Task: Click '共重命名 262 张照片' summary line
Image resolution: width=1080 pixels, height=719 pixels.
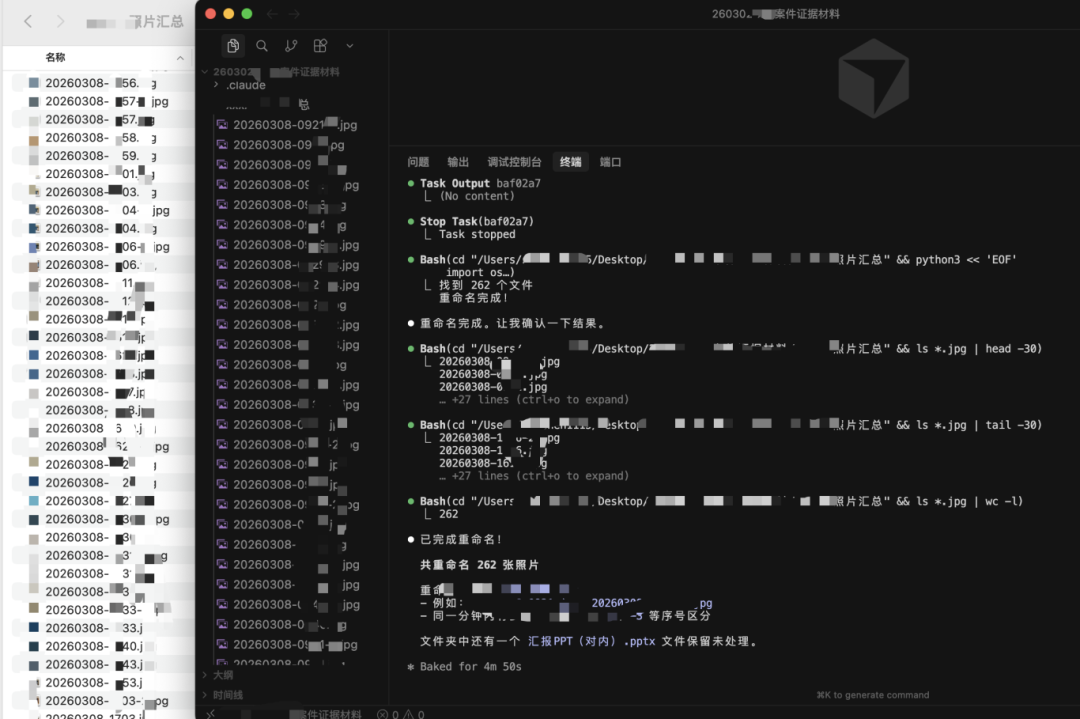Action: click(x=479, y=565)
